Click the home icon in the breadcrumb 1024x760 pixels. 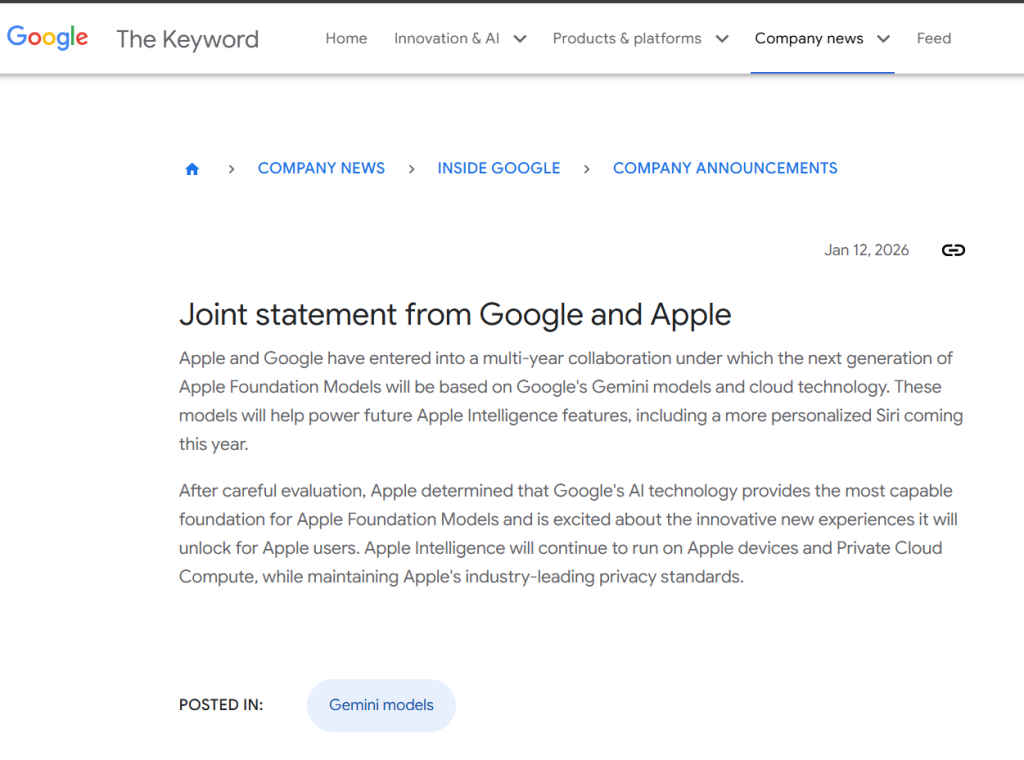(192, 169)
